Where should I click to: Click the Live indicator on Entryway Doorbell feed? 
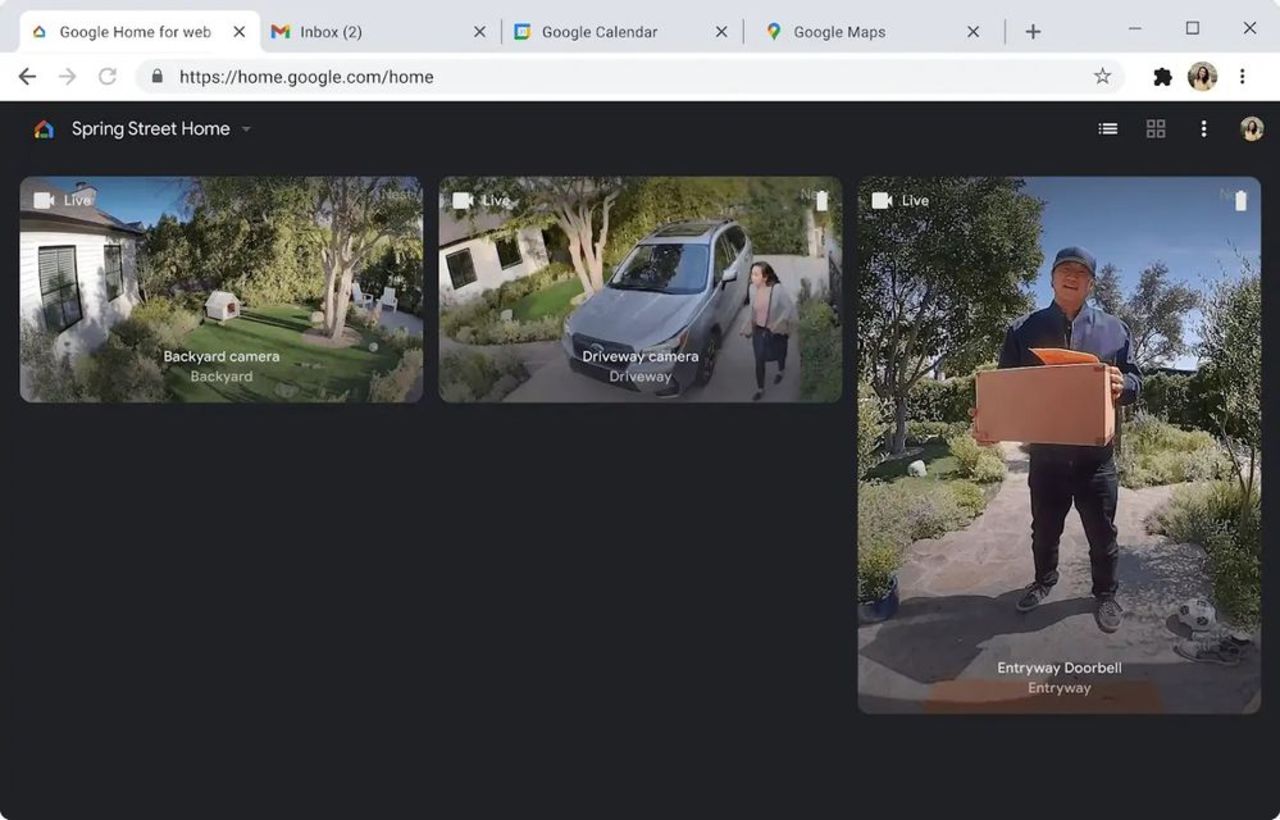click(903, 200)
